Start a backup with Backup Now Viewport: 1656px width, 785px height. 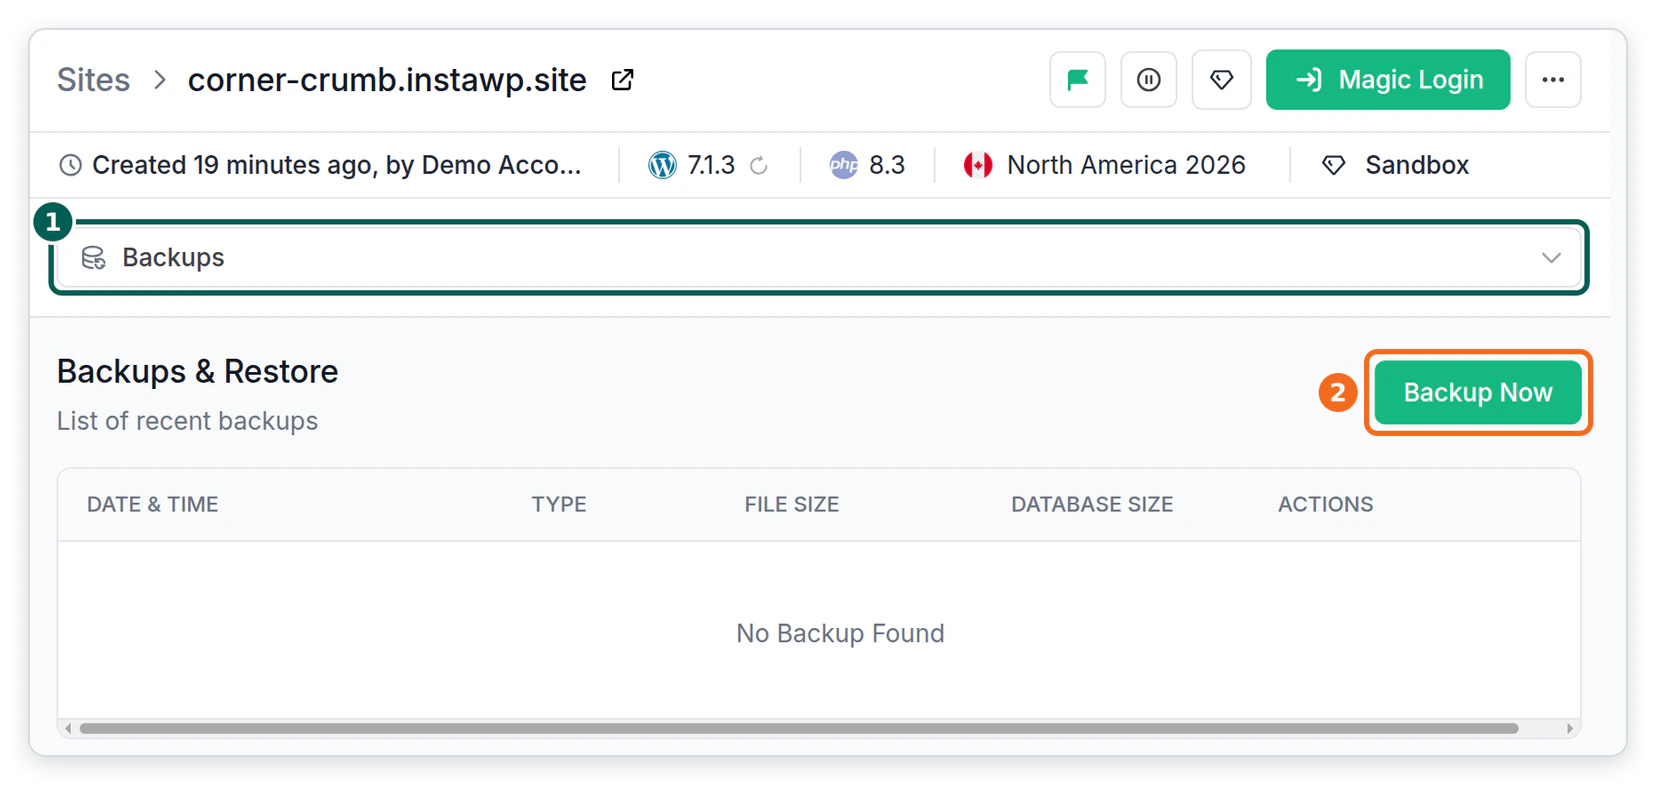click(x=1478, y=392)
